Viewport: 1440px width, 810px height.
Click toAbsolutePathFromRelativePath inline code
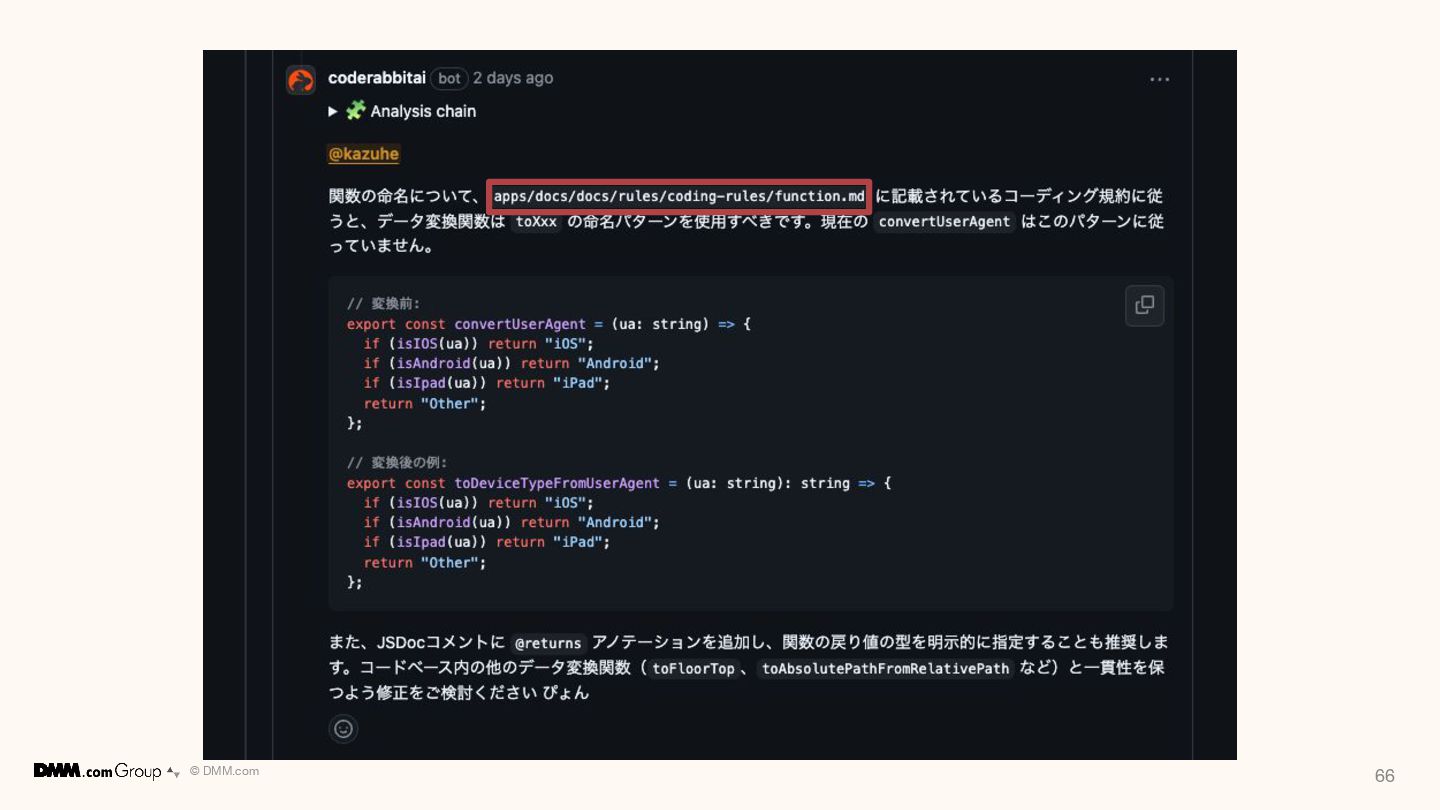[x=885, y=668]
